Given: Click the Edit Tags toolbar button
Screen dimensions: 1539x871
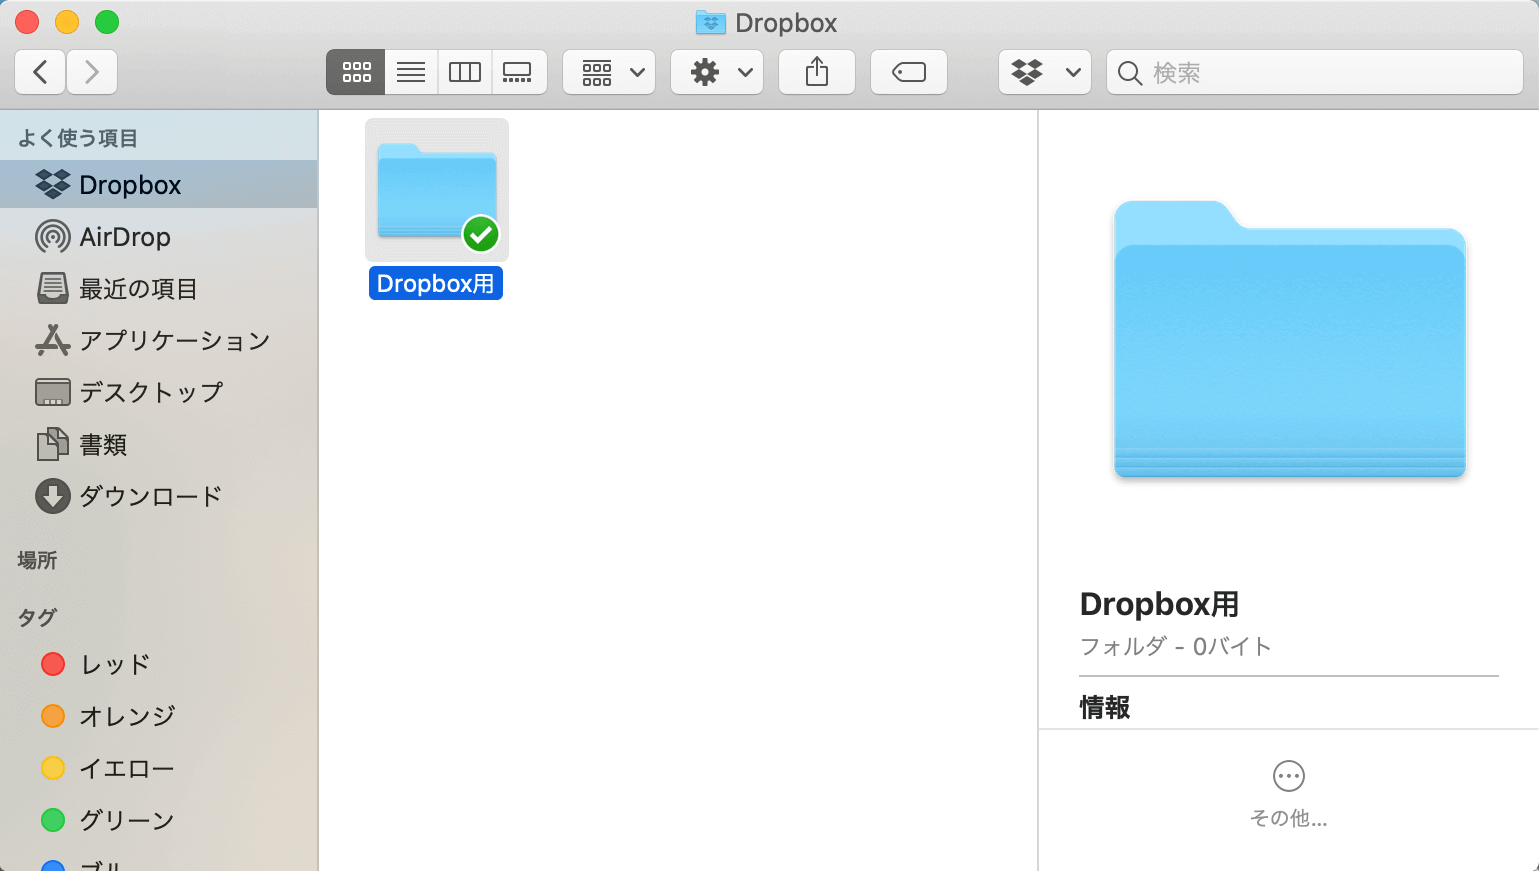Looking at the screenshot, I should tap(909, 72).
